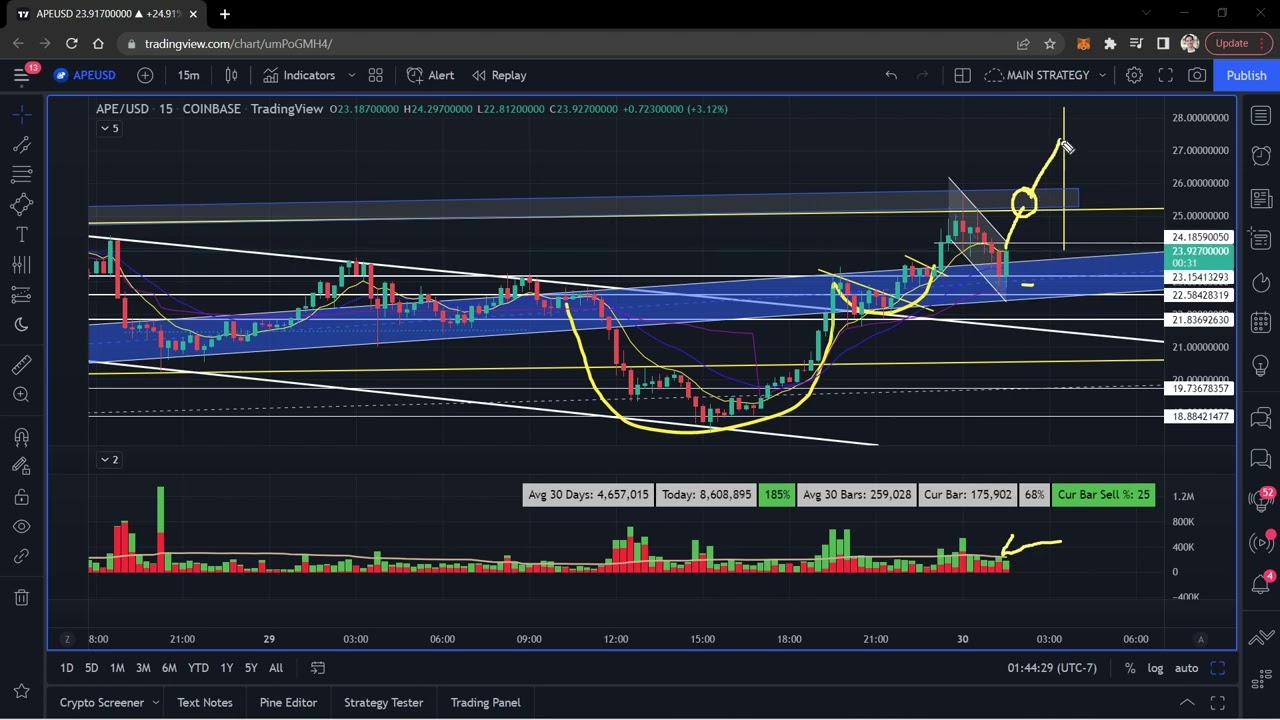This screenshot has width=1280, height=720.
Task: Toggle stay in drawing mode
Action: tap(21, 466)
